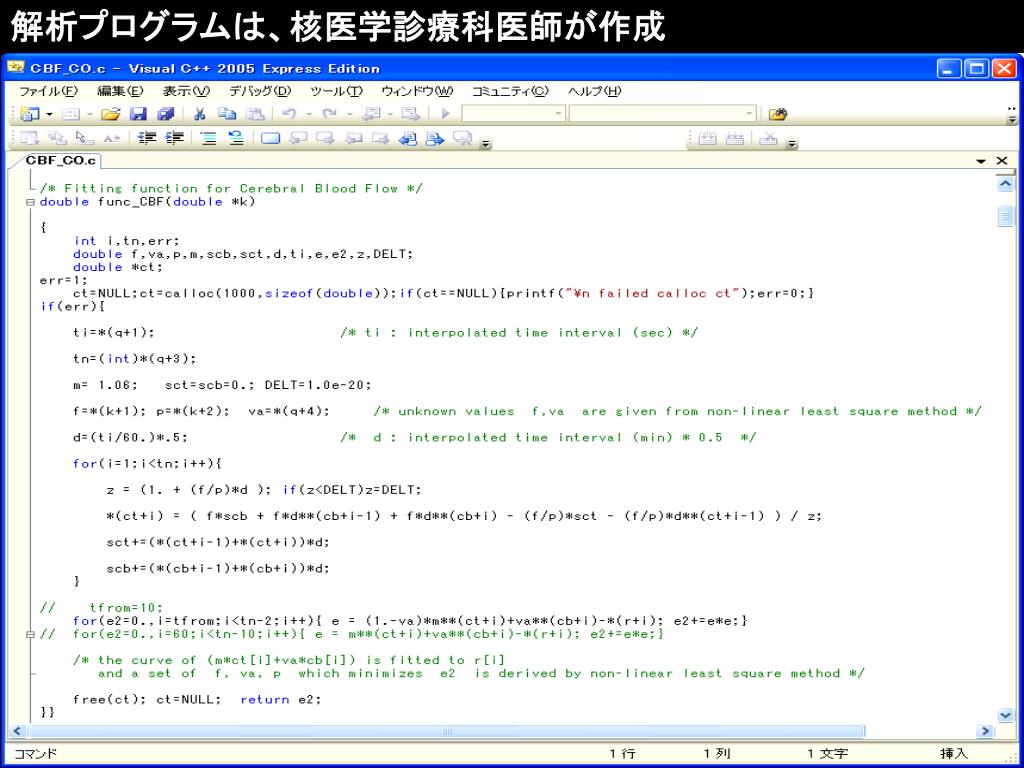This screenshot has height=768, width=1024.
Task: Click the first icon of the floating build toolbar
Action: [x=707, y=138]
